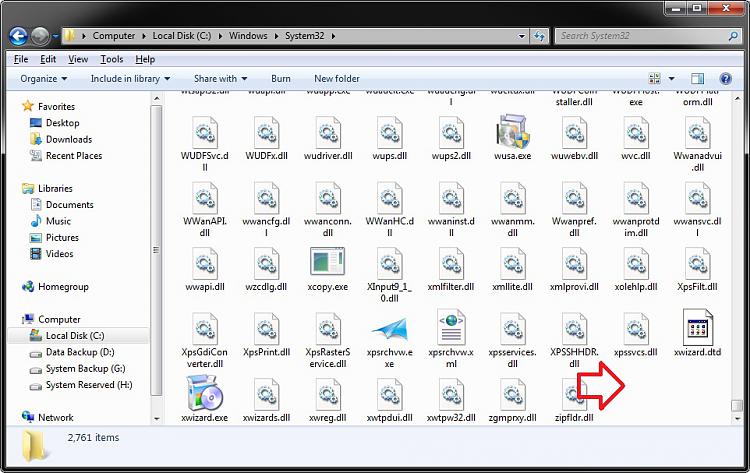
Task: Toggle the preview pane button
Action: click(x=697, y=78)
